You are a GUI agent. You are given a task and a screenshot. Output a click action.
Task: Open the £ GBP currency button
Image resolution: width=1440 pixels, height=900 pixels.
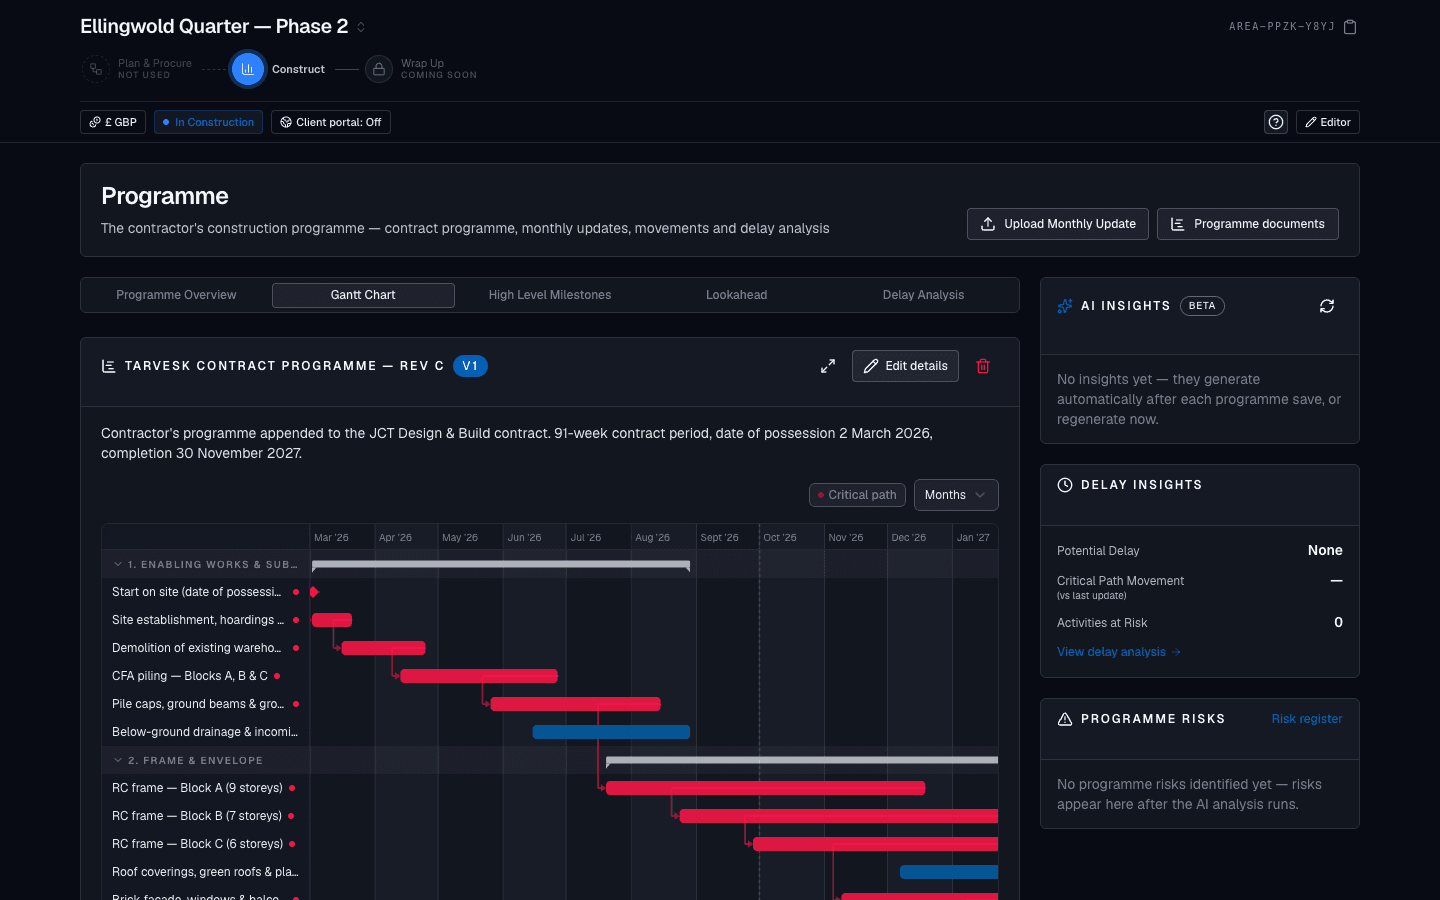click(x=113, y=122)
